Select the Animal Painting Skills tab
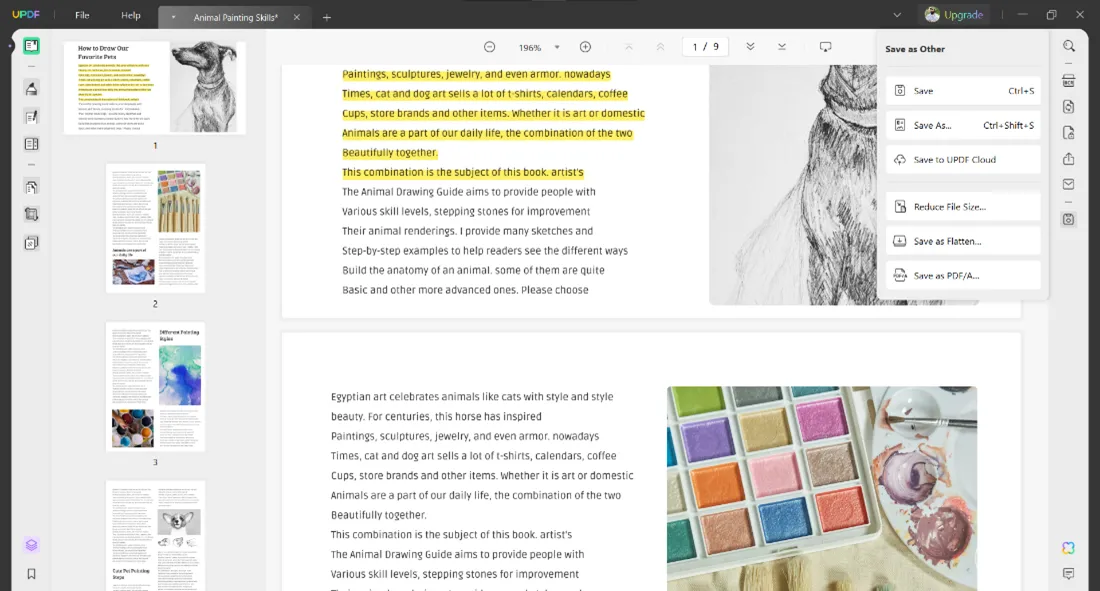 tap(236, 17)
